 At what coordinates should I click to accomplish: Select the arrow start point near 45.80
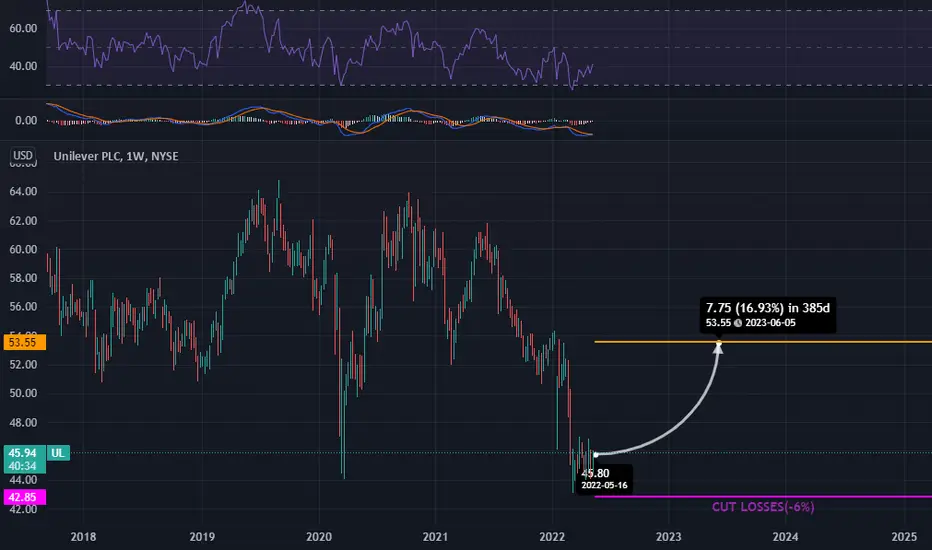[x=596, y=455]
